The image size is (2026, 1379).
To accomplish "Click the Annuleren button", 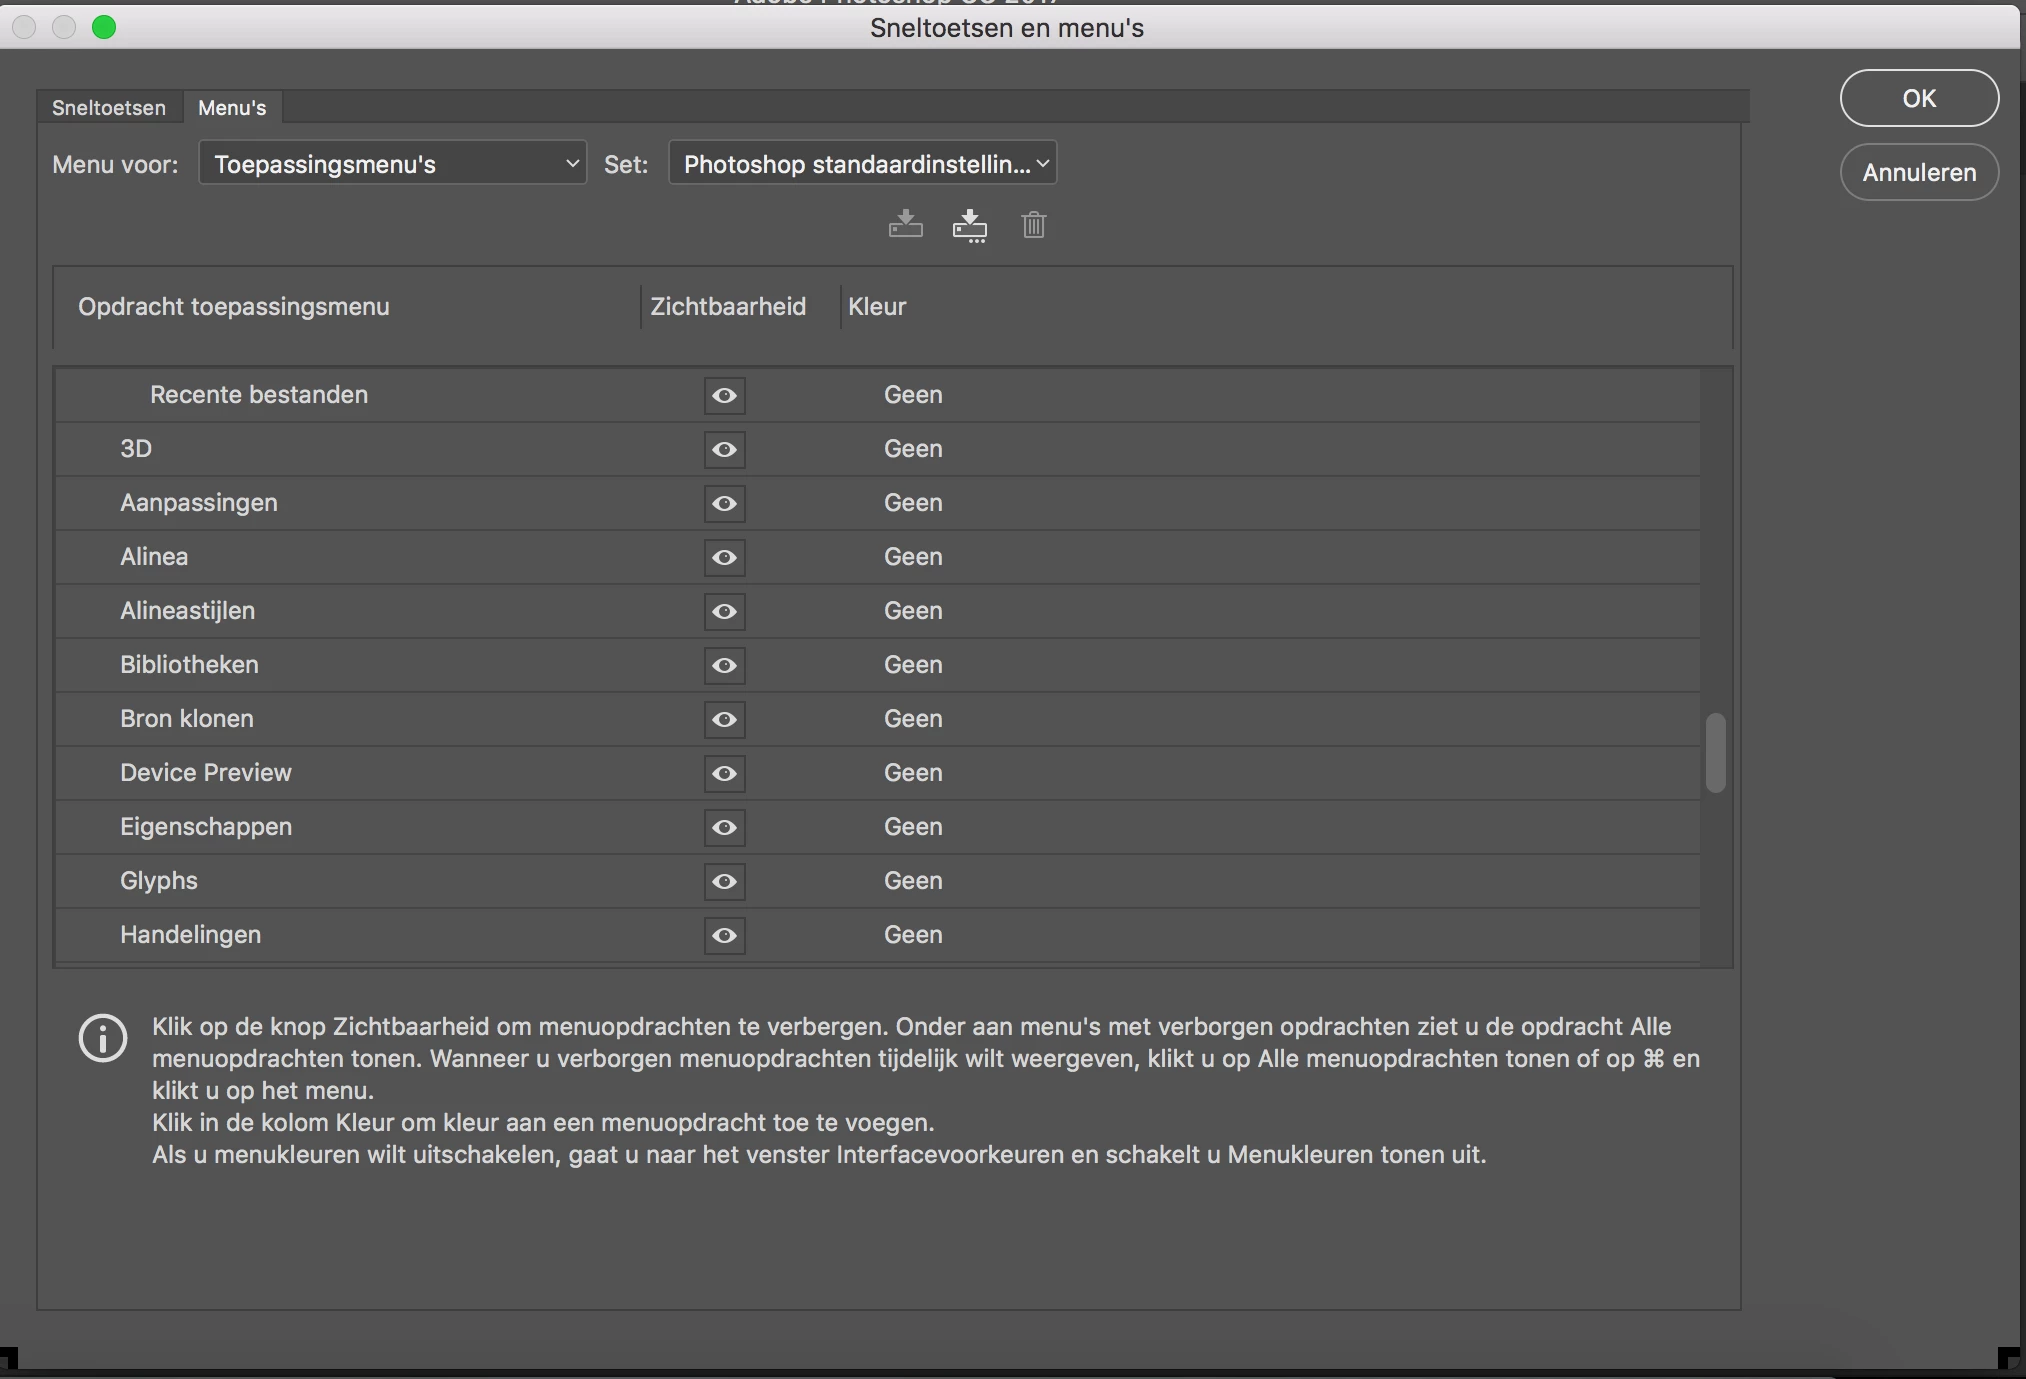I will click(1918, 172).
